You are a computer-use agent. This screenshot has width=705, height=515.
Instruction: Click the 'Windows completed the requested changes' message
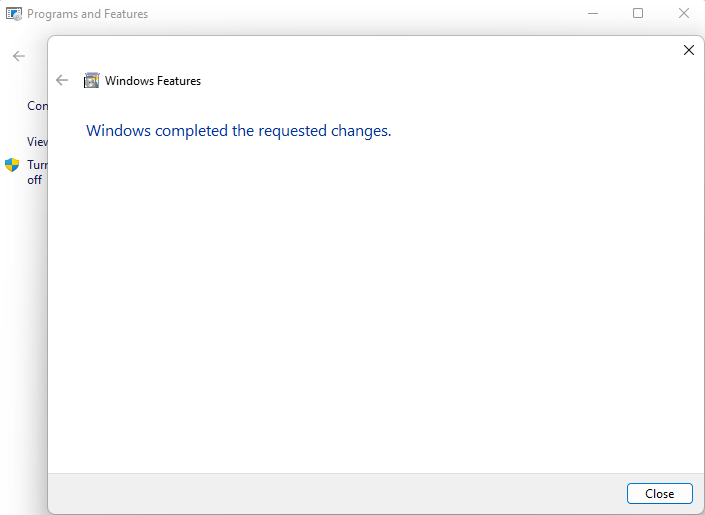pyautogui.click(x=238, y=131)
